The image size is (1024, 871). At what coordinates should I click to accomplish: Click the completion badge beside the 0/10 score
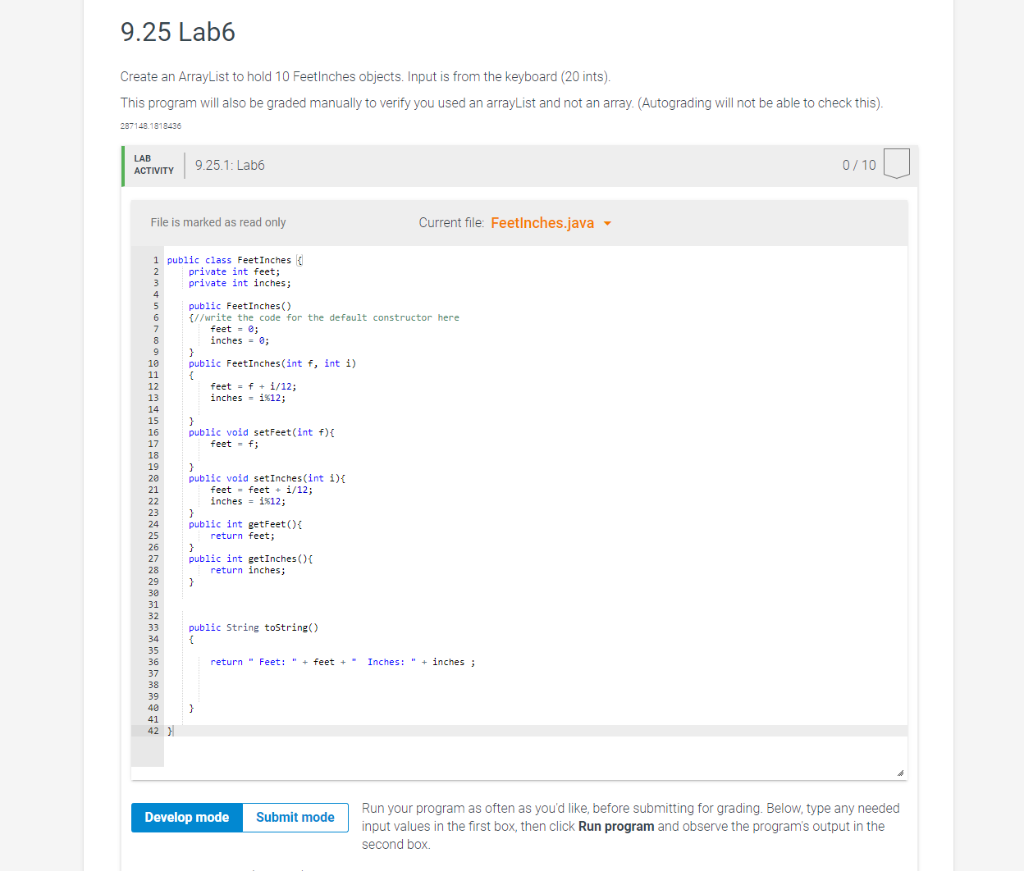point(895,163)
